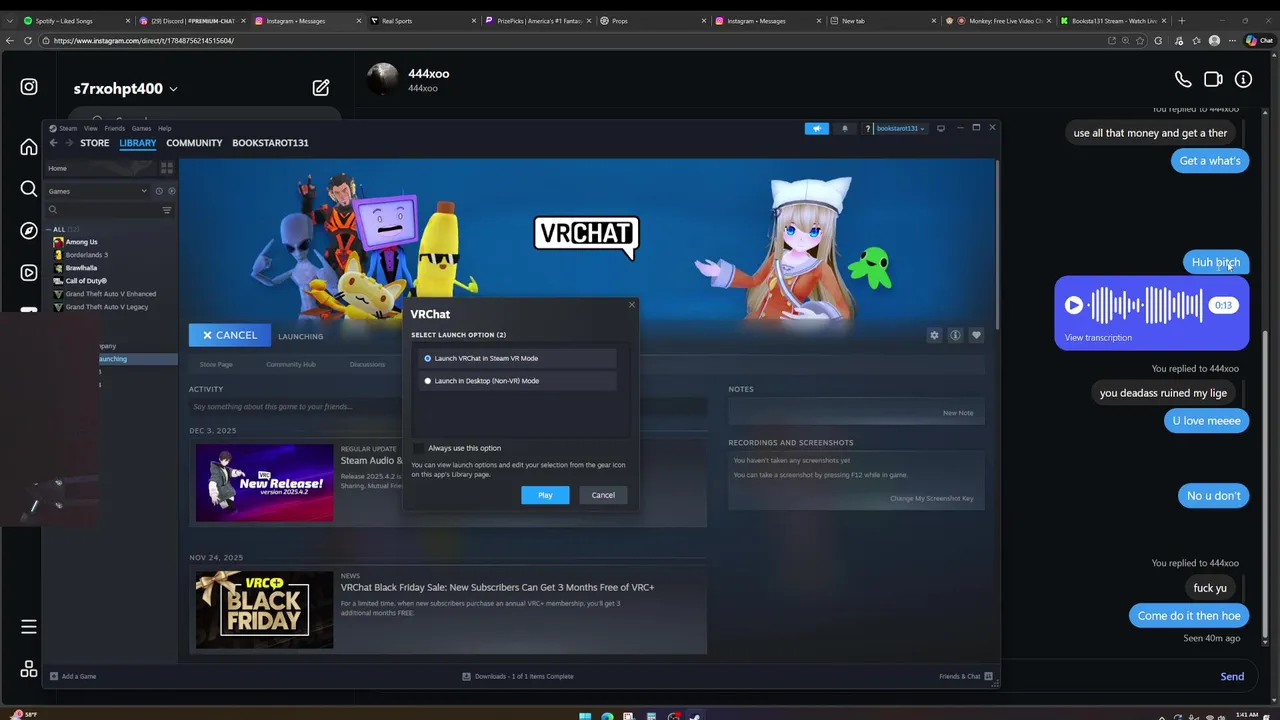Start an Instagram video call

pos(1213,79)
